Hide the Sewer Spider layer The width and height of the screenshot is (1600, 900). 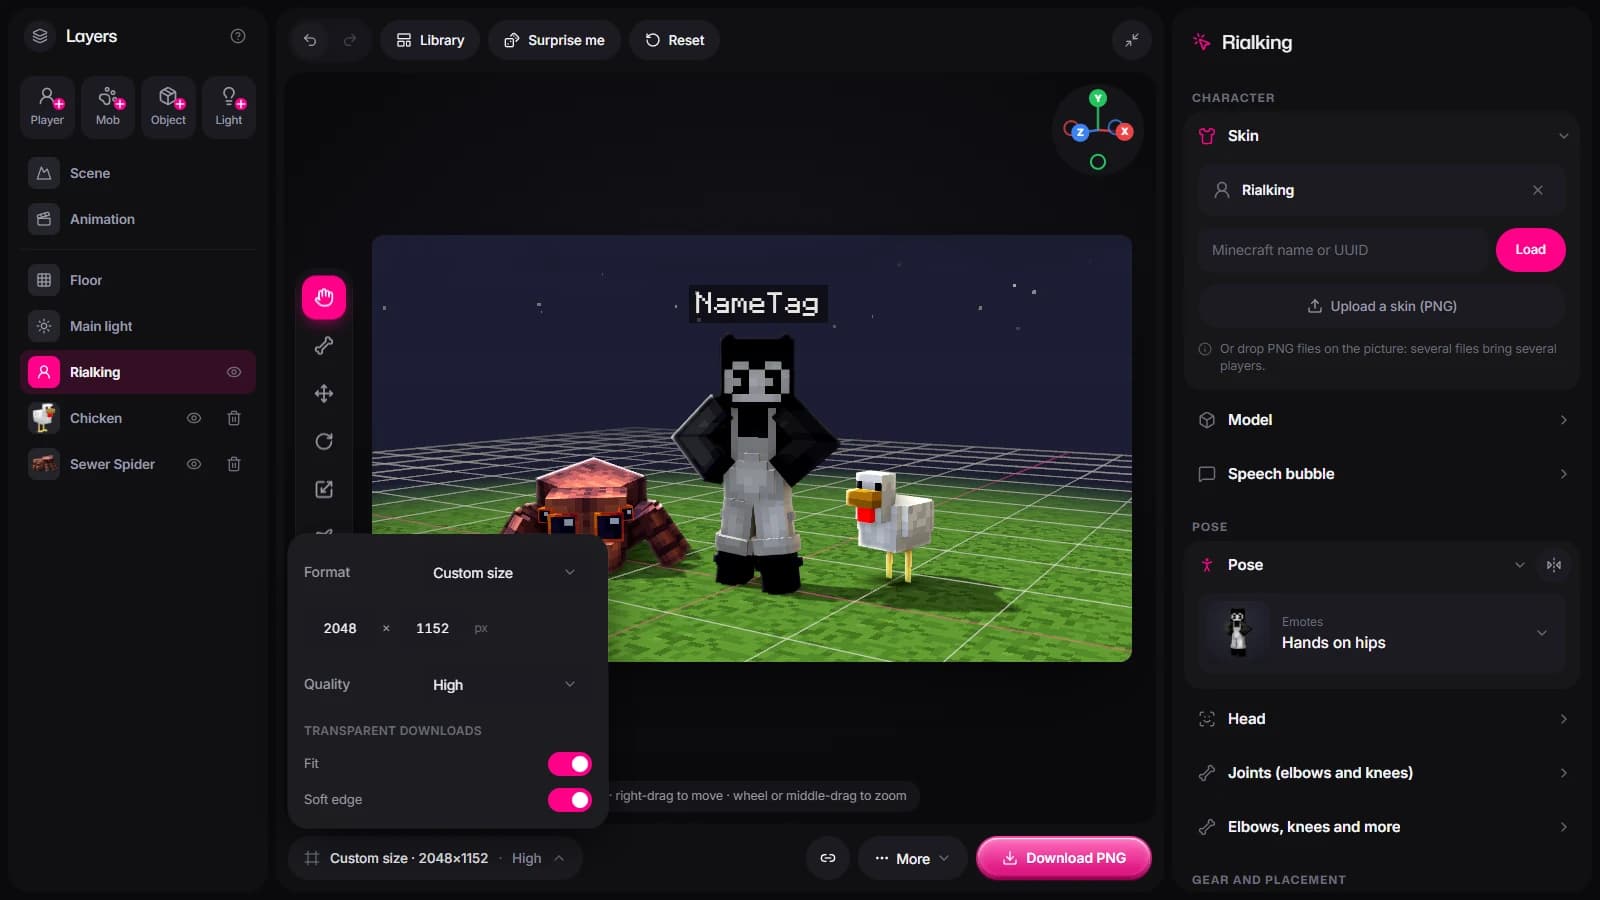pos(194,464)
